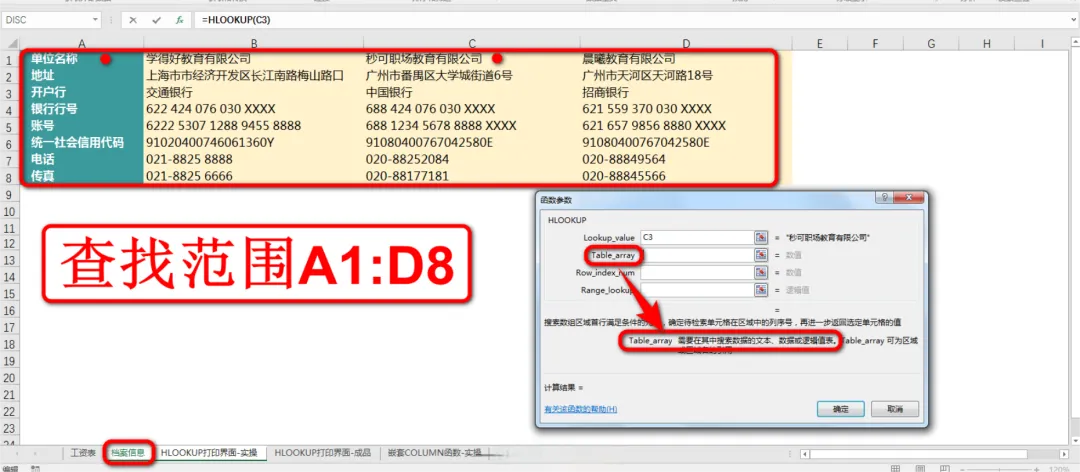The image size is (1080, 472).
Task: Click the horizontal scrollbar left arrow
Action: tap(805, 453)
